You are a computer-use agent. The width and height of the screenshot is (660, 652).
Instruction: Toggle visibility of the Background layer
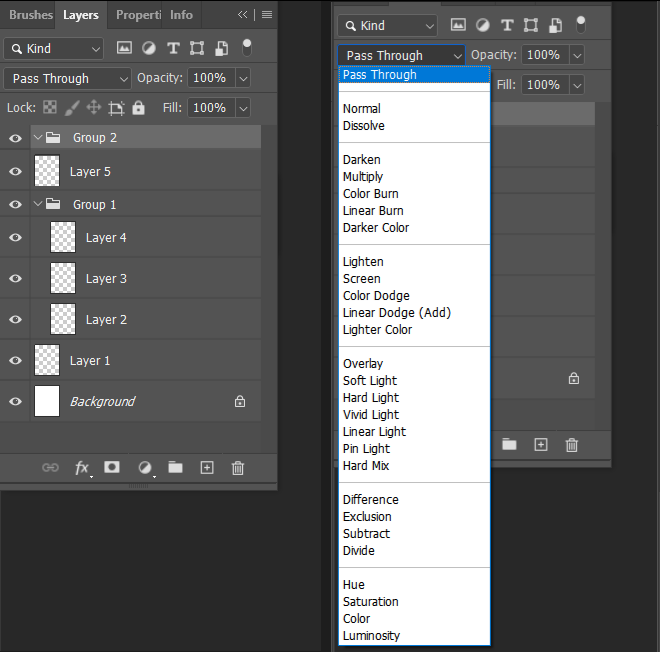pos(15,401)
